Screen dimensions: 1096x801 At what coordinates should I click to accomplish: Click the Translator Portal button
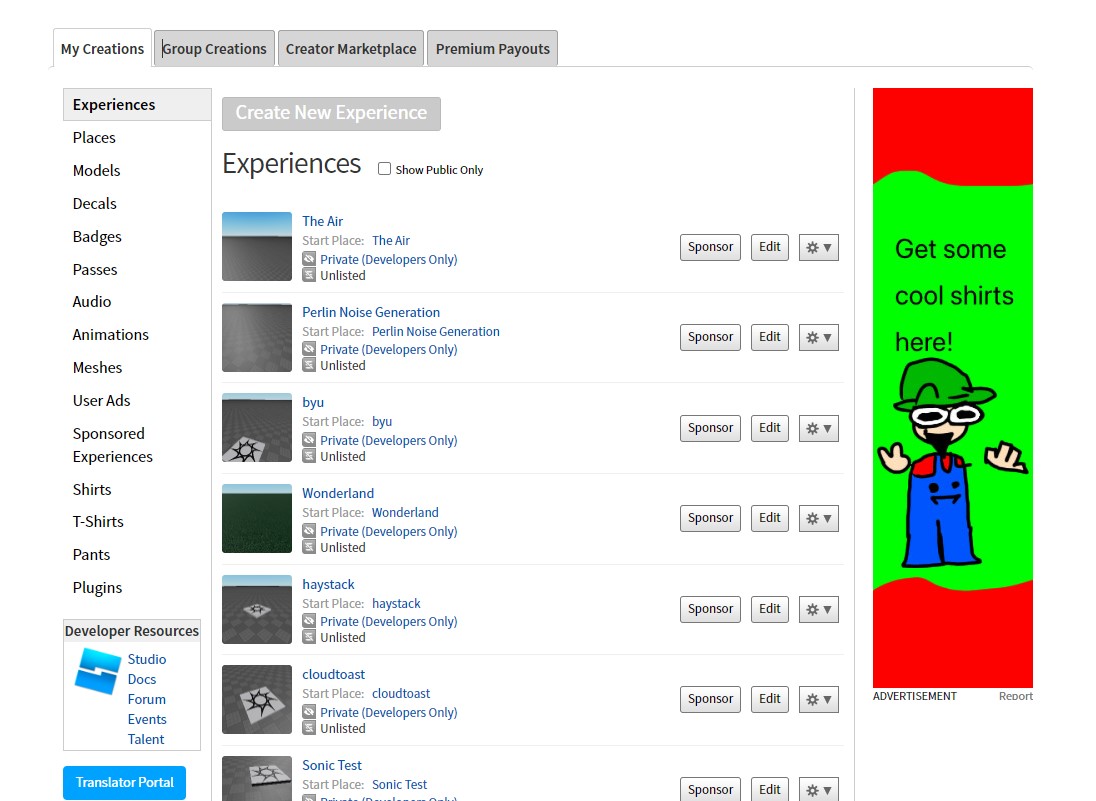coord(124,782)
